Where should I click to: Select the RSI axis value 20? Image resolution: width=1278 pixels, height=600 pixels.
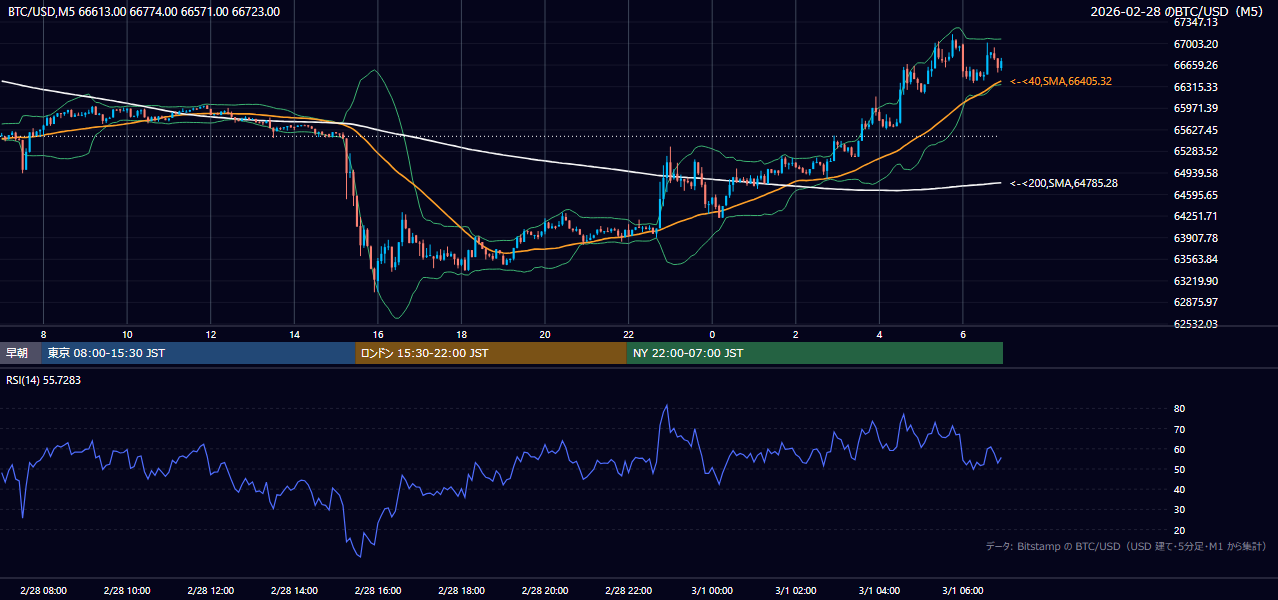pos(1179,530)
